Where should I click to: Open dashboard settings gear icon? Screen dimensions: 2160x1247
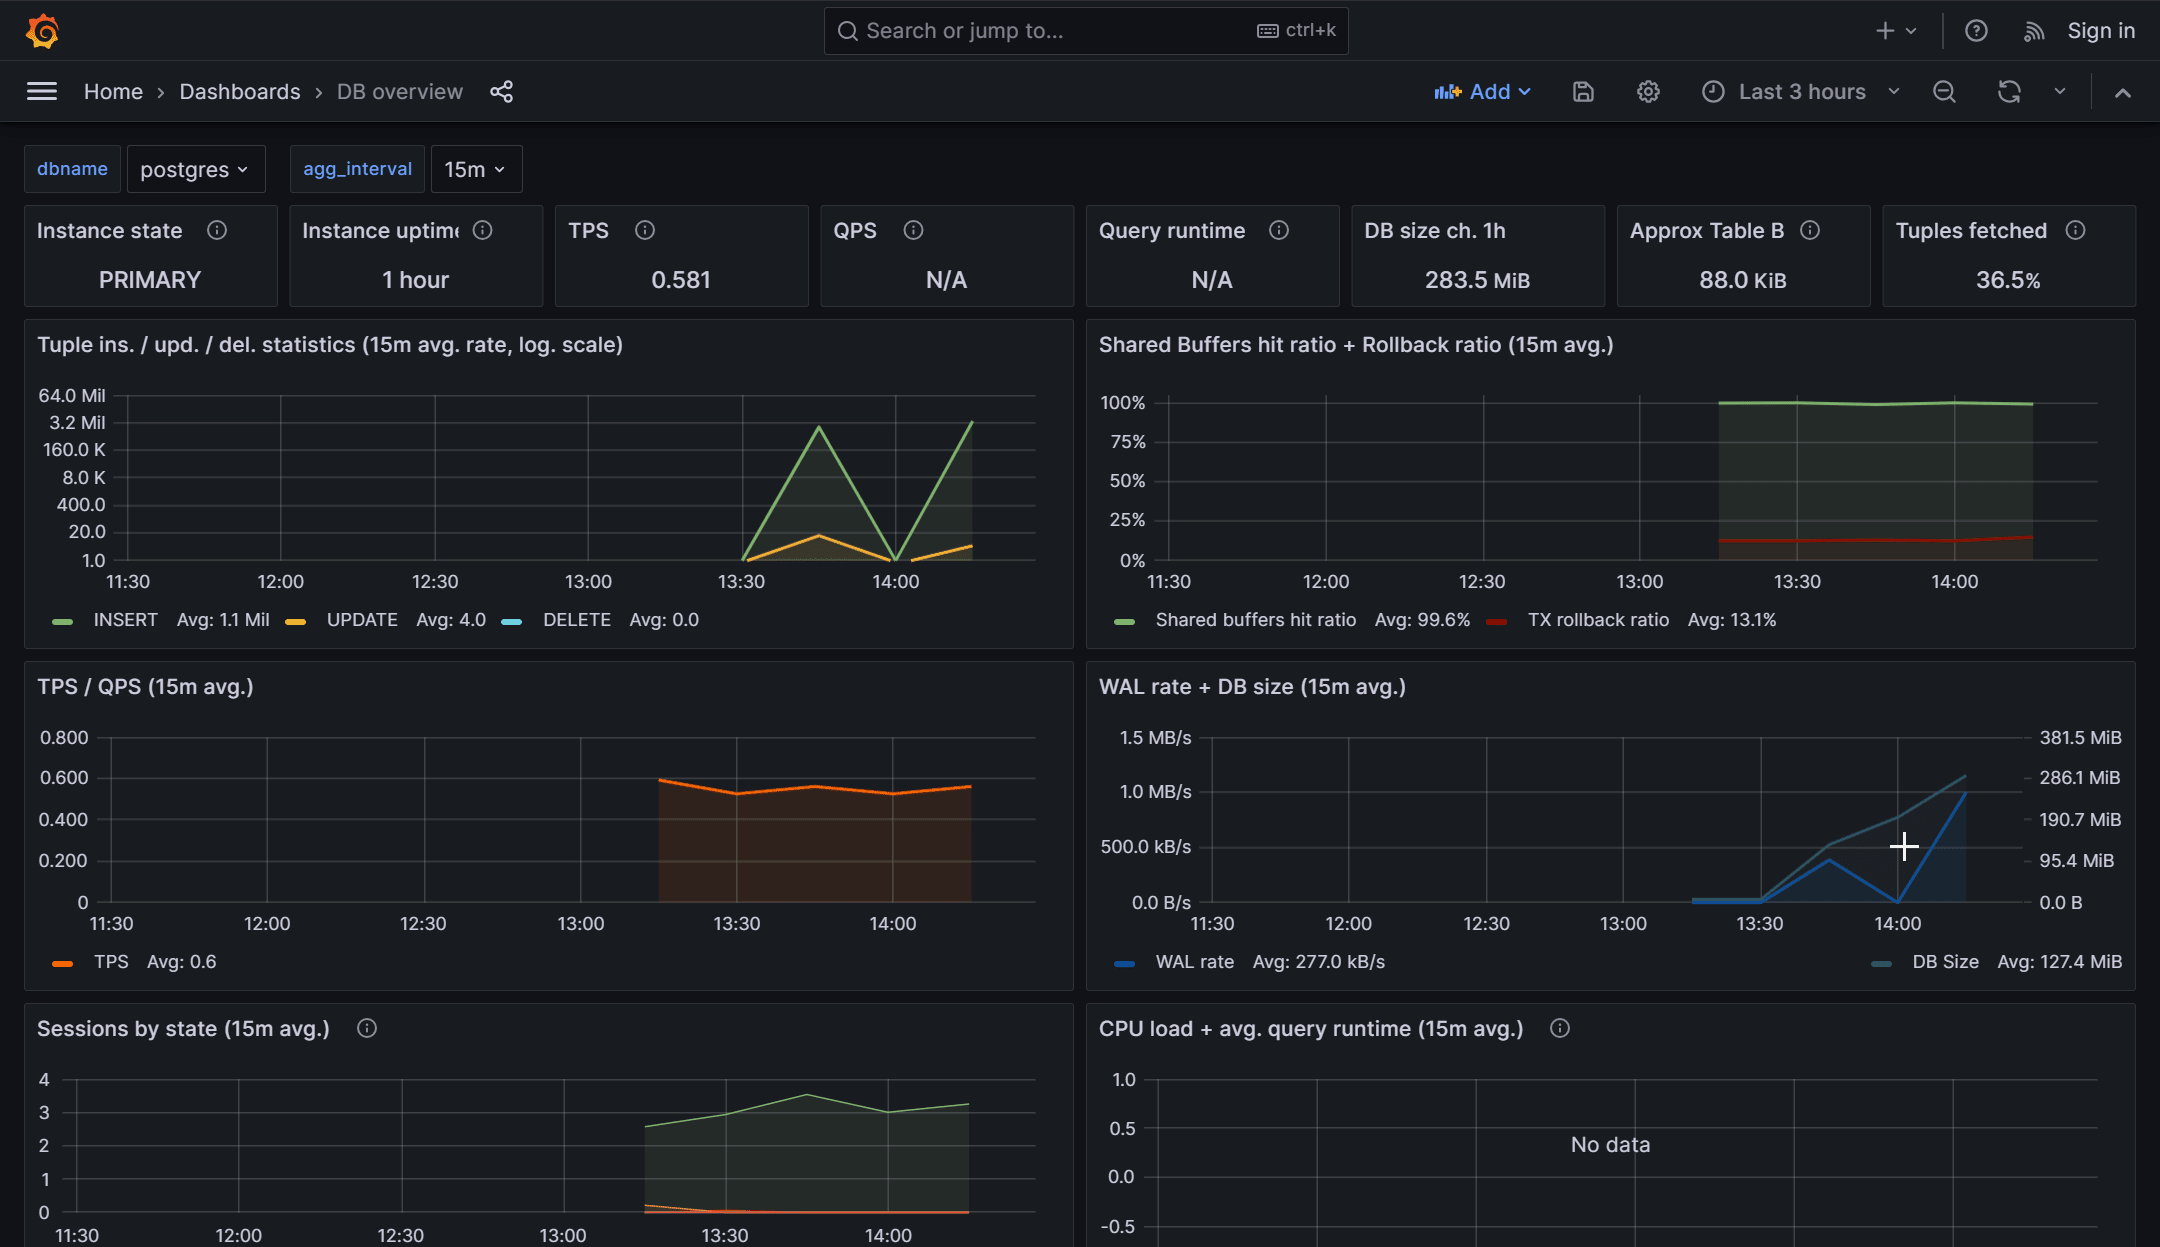click(1648, 92)
